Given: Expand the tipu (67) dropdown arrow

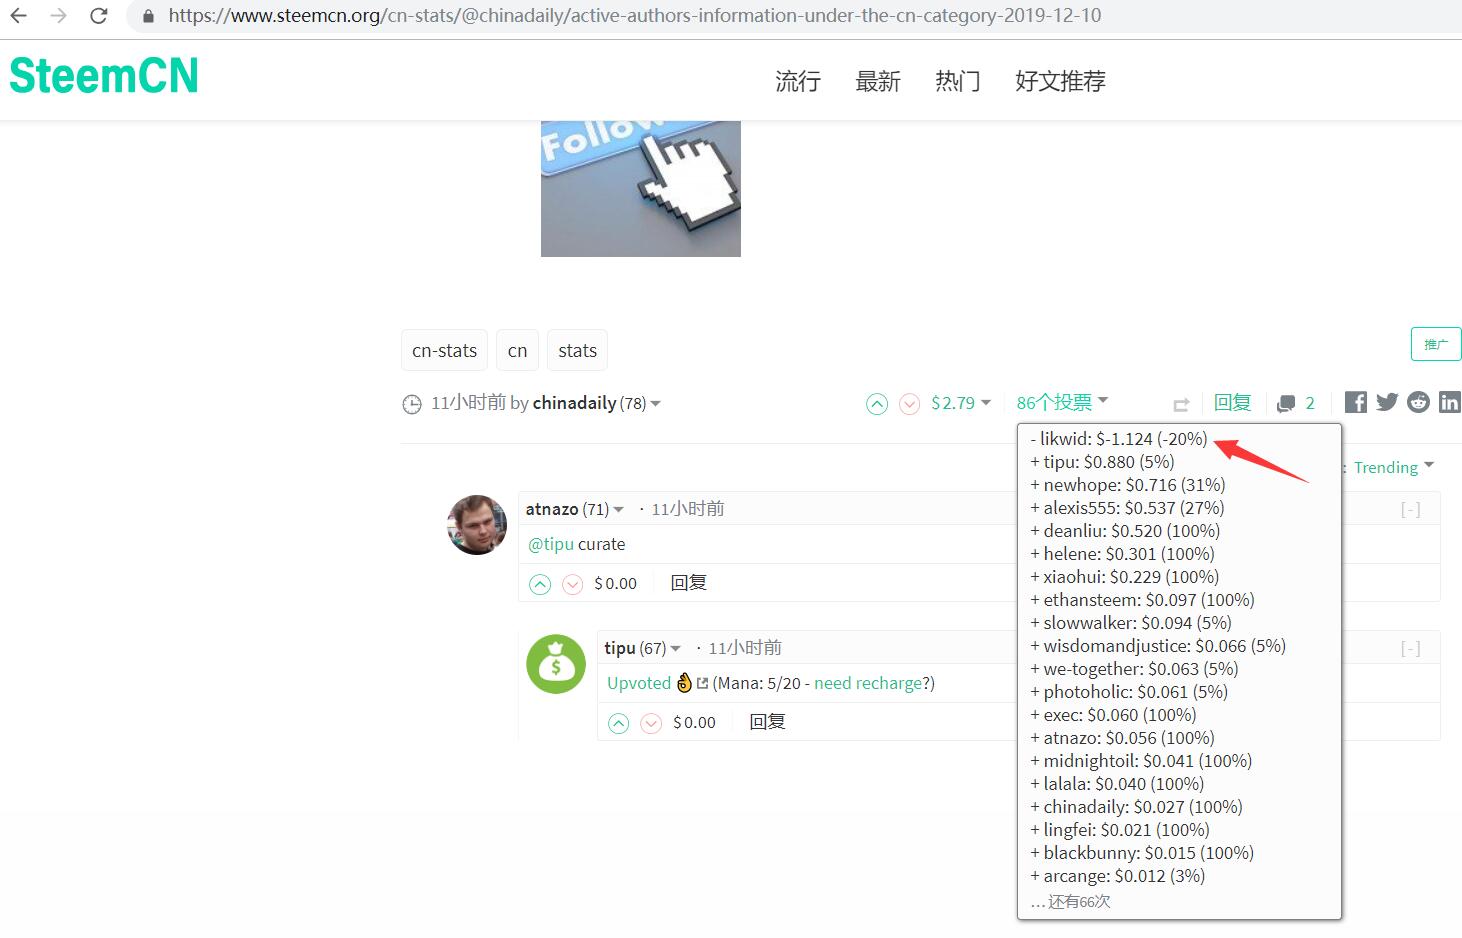Looking at the screenshot, I should point(675,649).
